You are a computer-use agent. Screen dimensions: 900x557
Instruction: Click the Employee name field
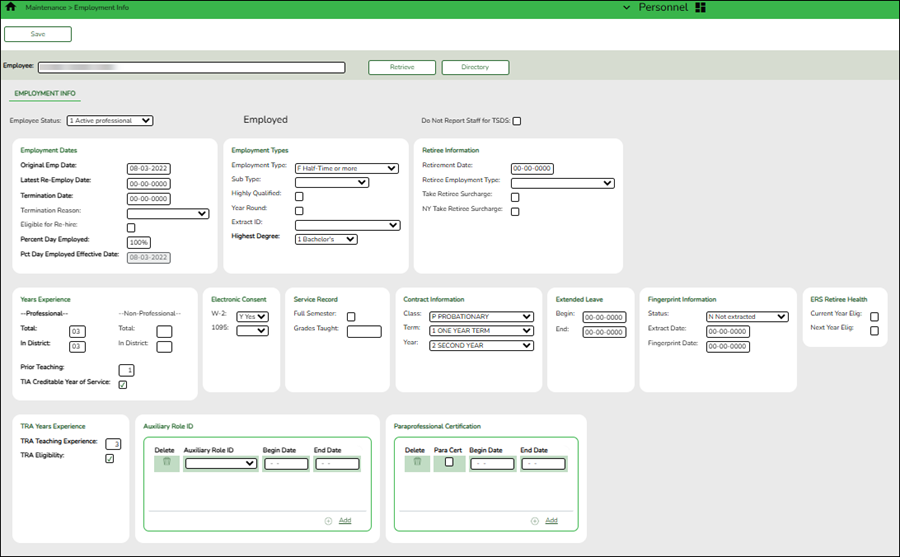click(x=192, y=67)
